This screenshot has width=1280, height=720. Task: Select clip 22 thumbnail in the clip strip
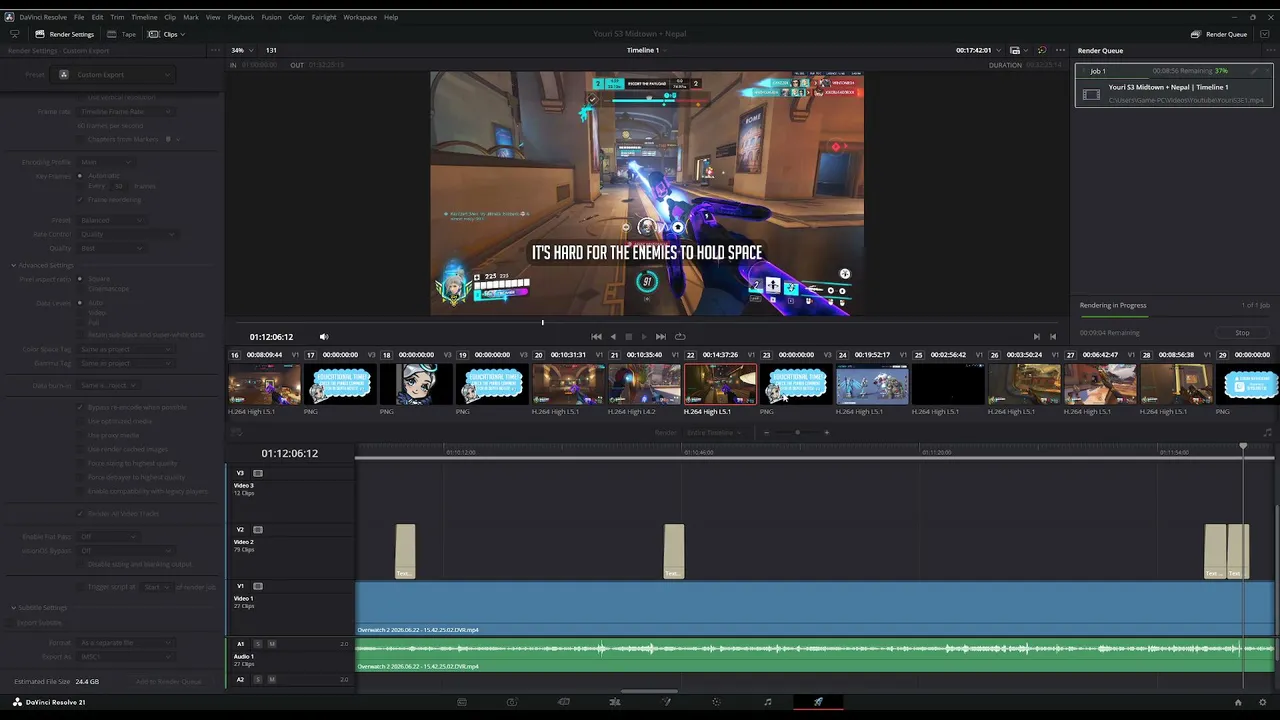pos(720,384)
